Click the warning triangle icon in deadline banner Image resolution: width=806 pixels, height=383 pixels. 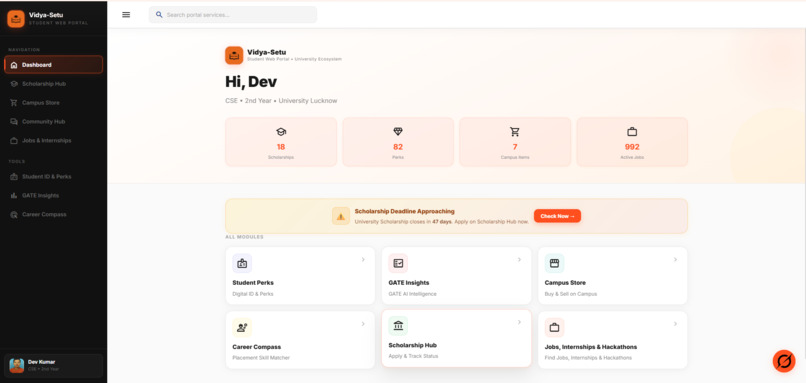point(341,216)
